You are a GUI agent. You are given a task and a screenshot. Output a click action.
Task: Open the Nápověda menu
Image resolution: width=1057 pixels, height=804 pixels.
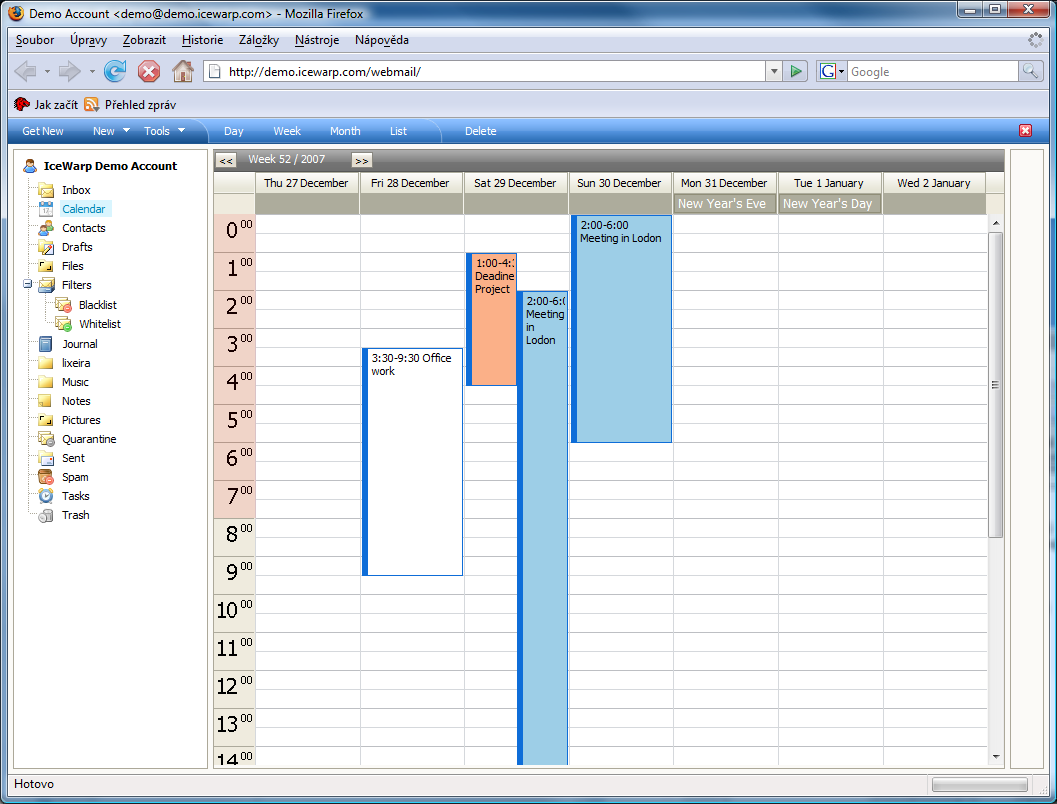382,40
